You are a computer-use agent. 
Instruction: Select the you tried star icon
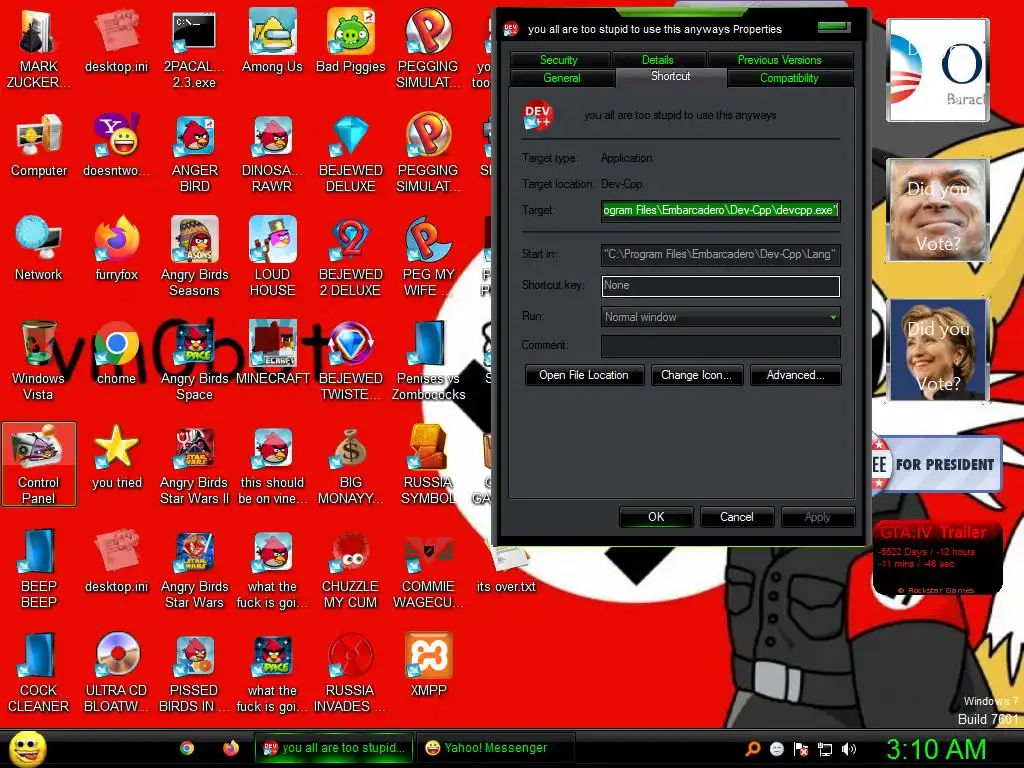pyautogui.click(x=116, y=456)
